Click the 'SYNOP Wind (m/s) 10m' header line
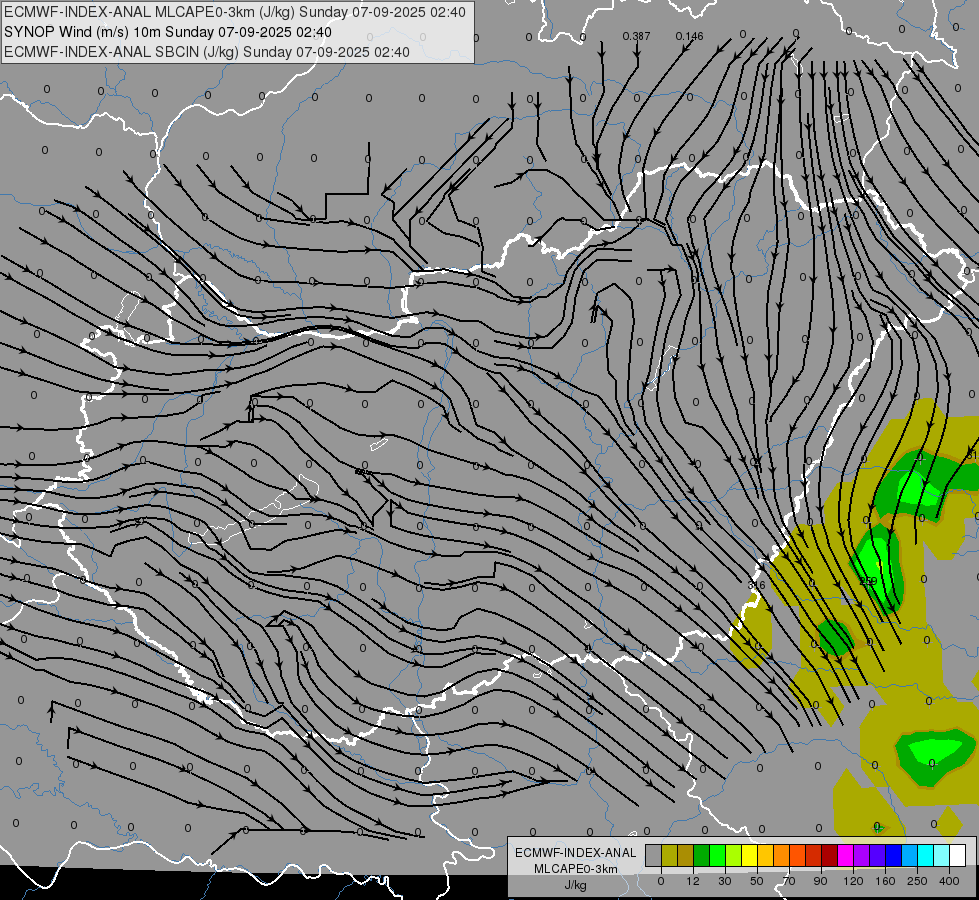Screen dimensions: 979x900 click(x=168, y=32)
